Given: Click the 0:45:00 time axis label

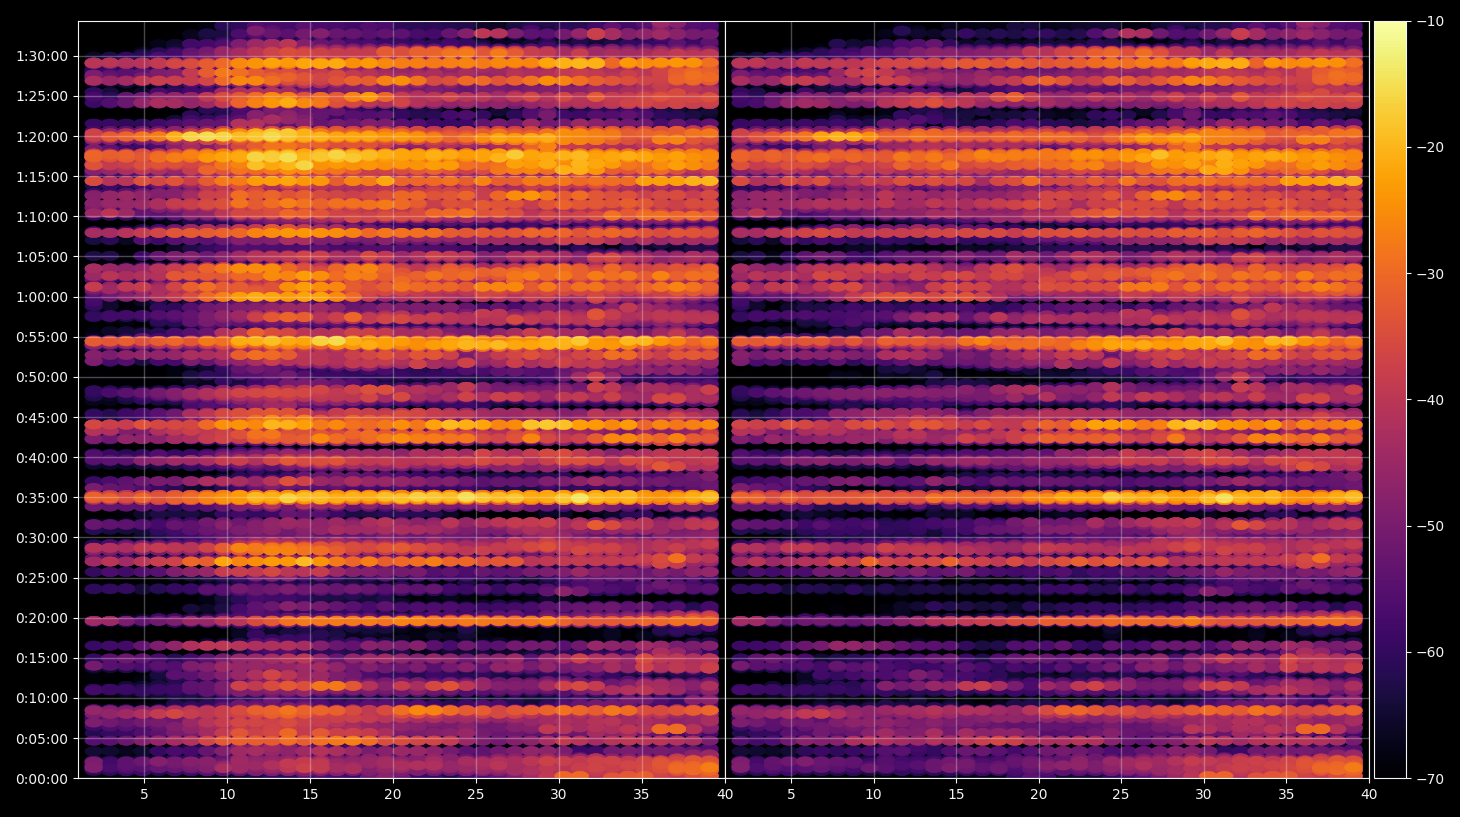Looking at the screenshot, I should tap(42, 418).
